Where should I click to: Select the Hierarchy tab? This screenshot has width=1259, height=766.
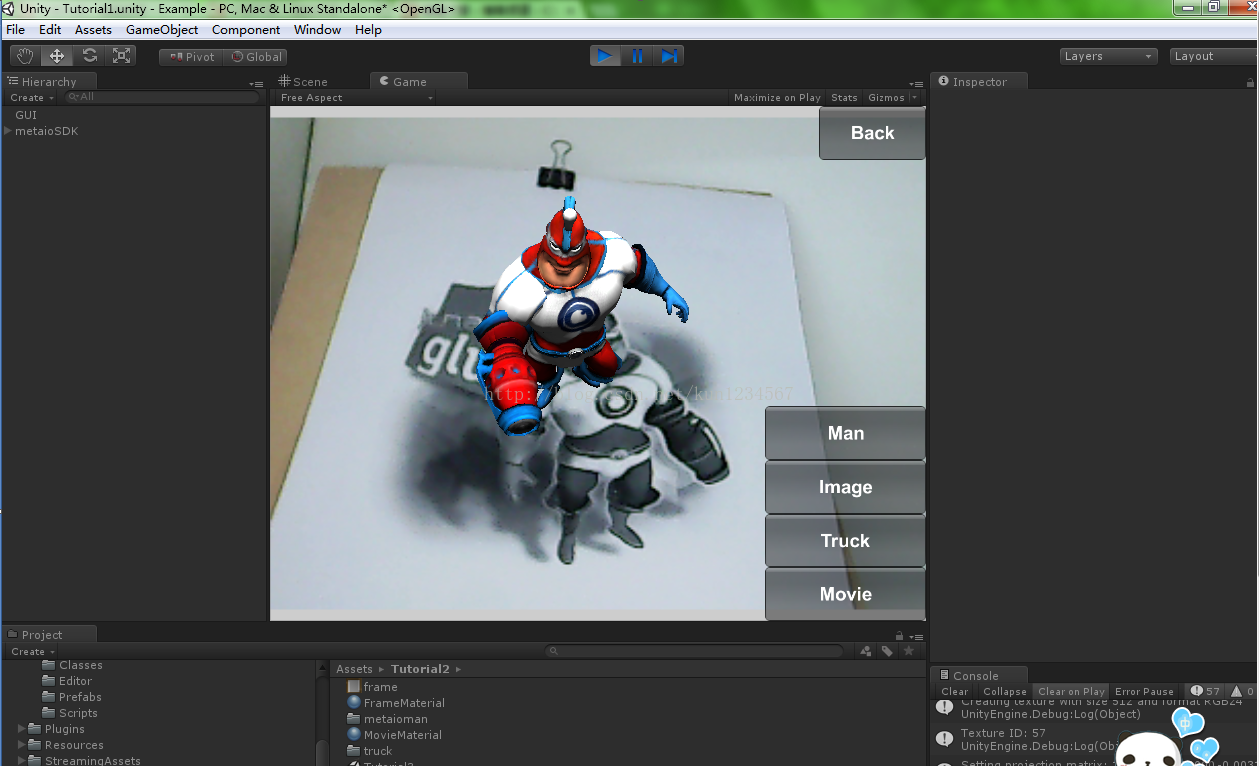click(49, 82)
